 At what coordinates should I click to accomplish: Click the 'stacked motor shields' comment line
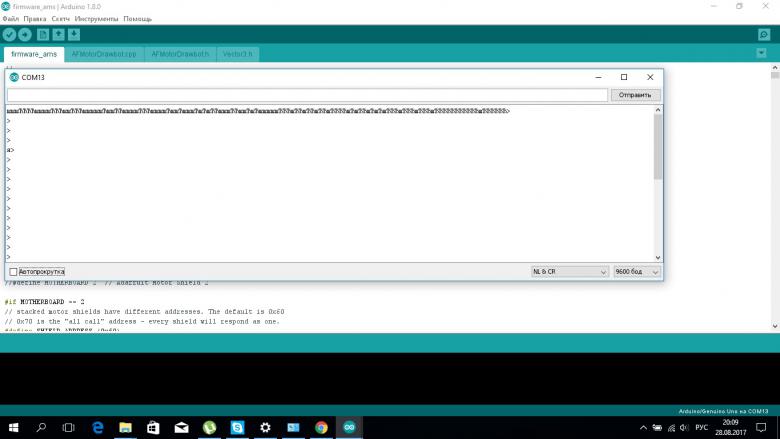click(x=144, y=312)
